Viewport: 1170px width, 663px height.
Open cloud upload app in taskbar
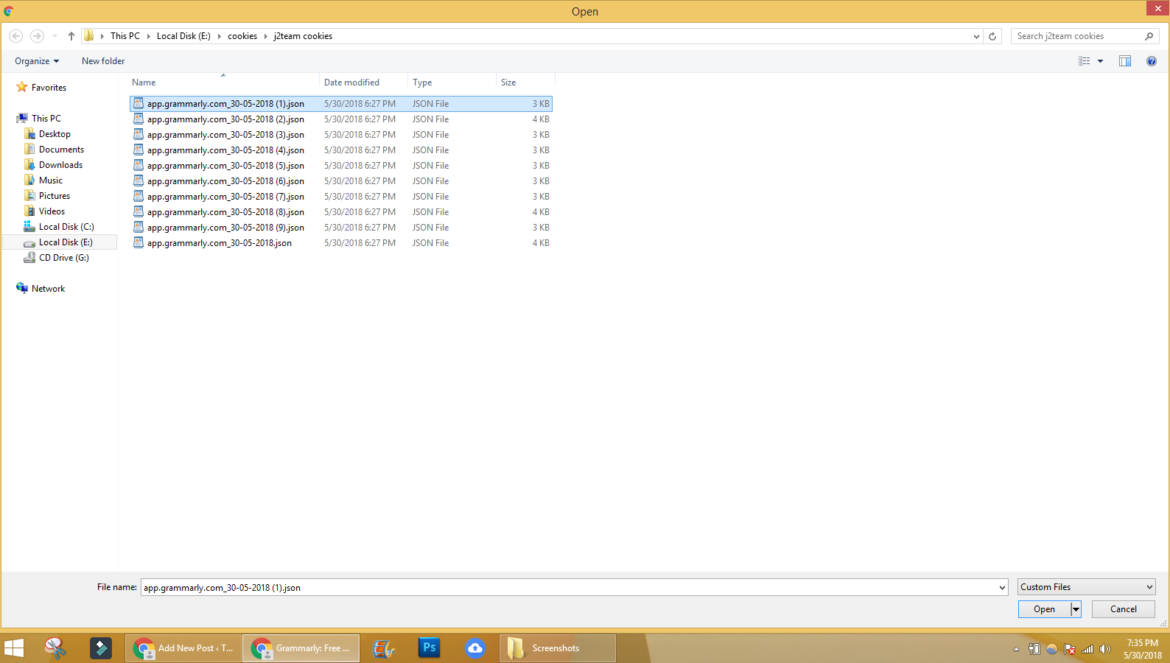click(x=475, y=648)
